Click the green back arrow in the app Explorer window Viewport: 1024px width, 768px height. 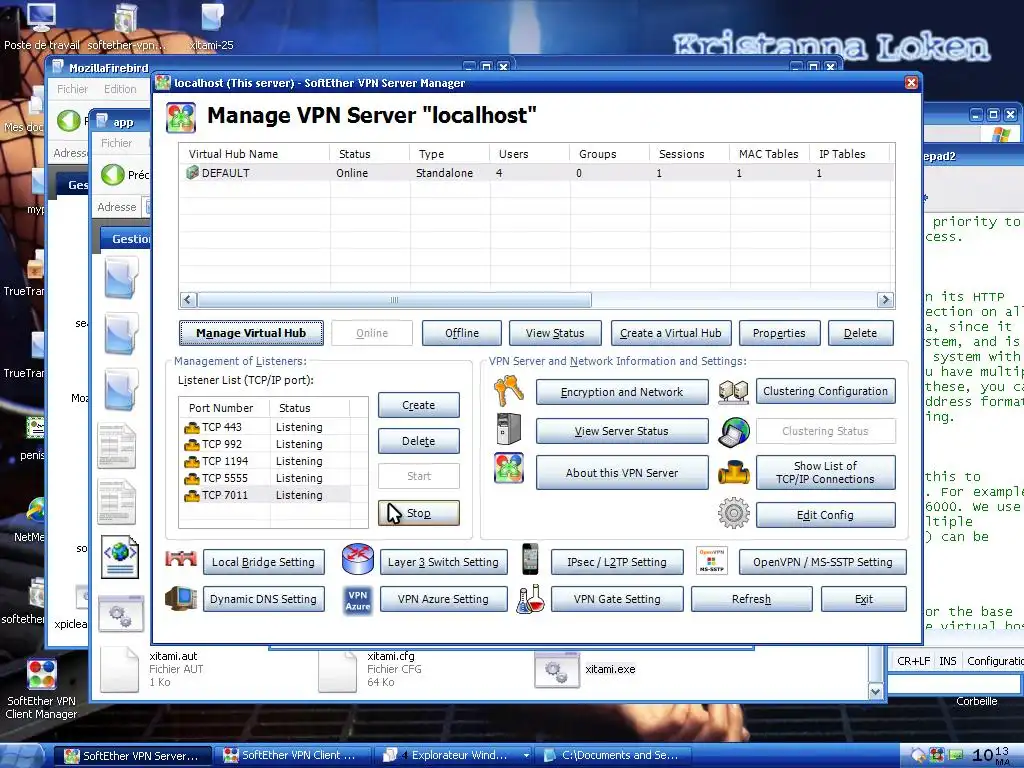[113, 174]
